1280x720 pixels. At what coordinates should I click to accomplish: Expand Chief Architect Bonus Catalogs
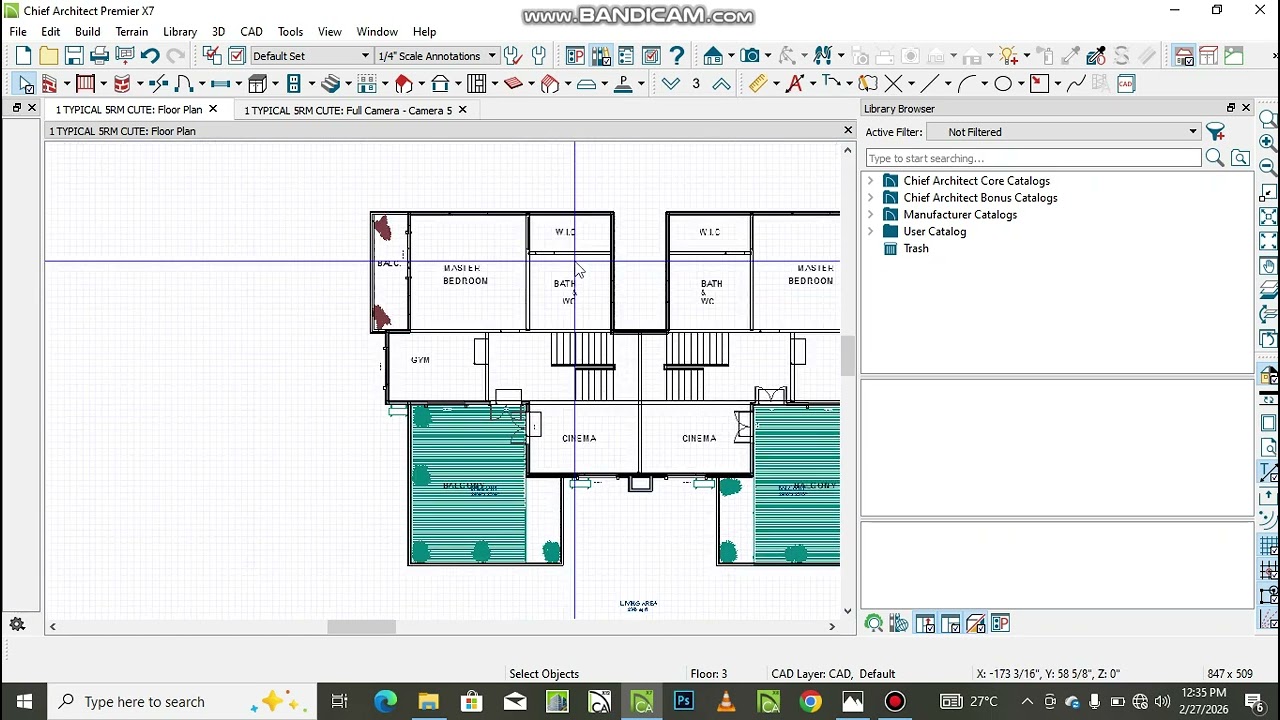[x=870, y=198]
